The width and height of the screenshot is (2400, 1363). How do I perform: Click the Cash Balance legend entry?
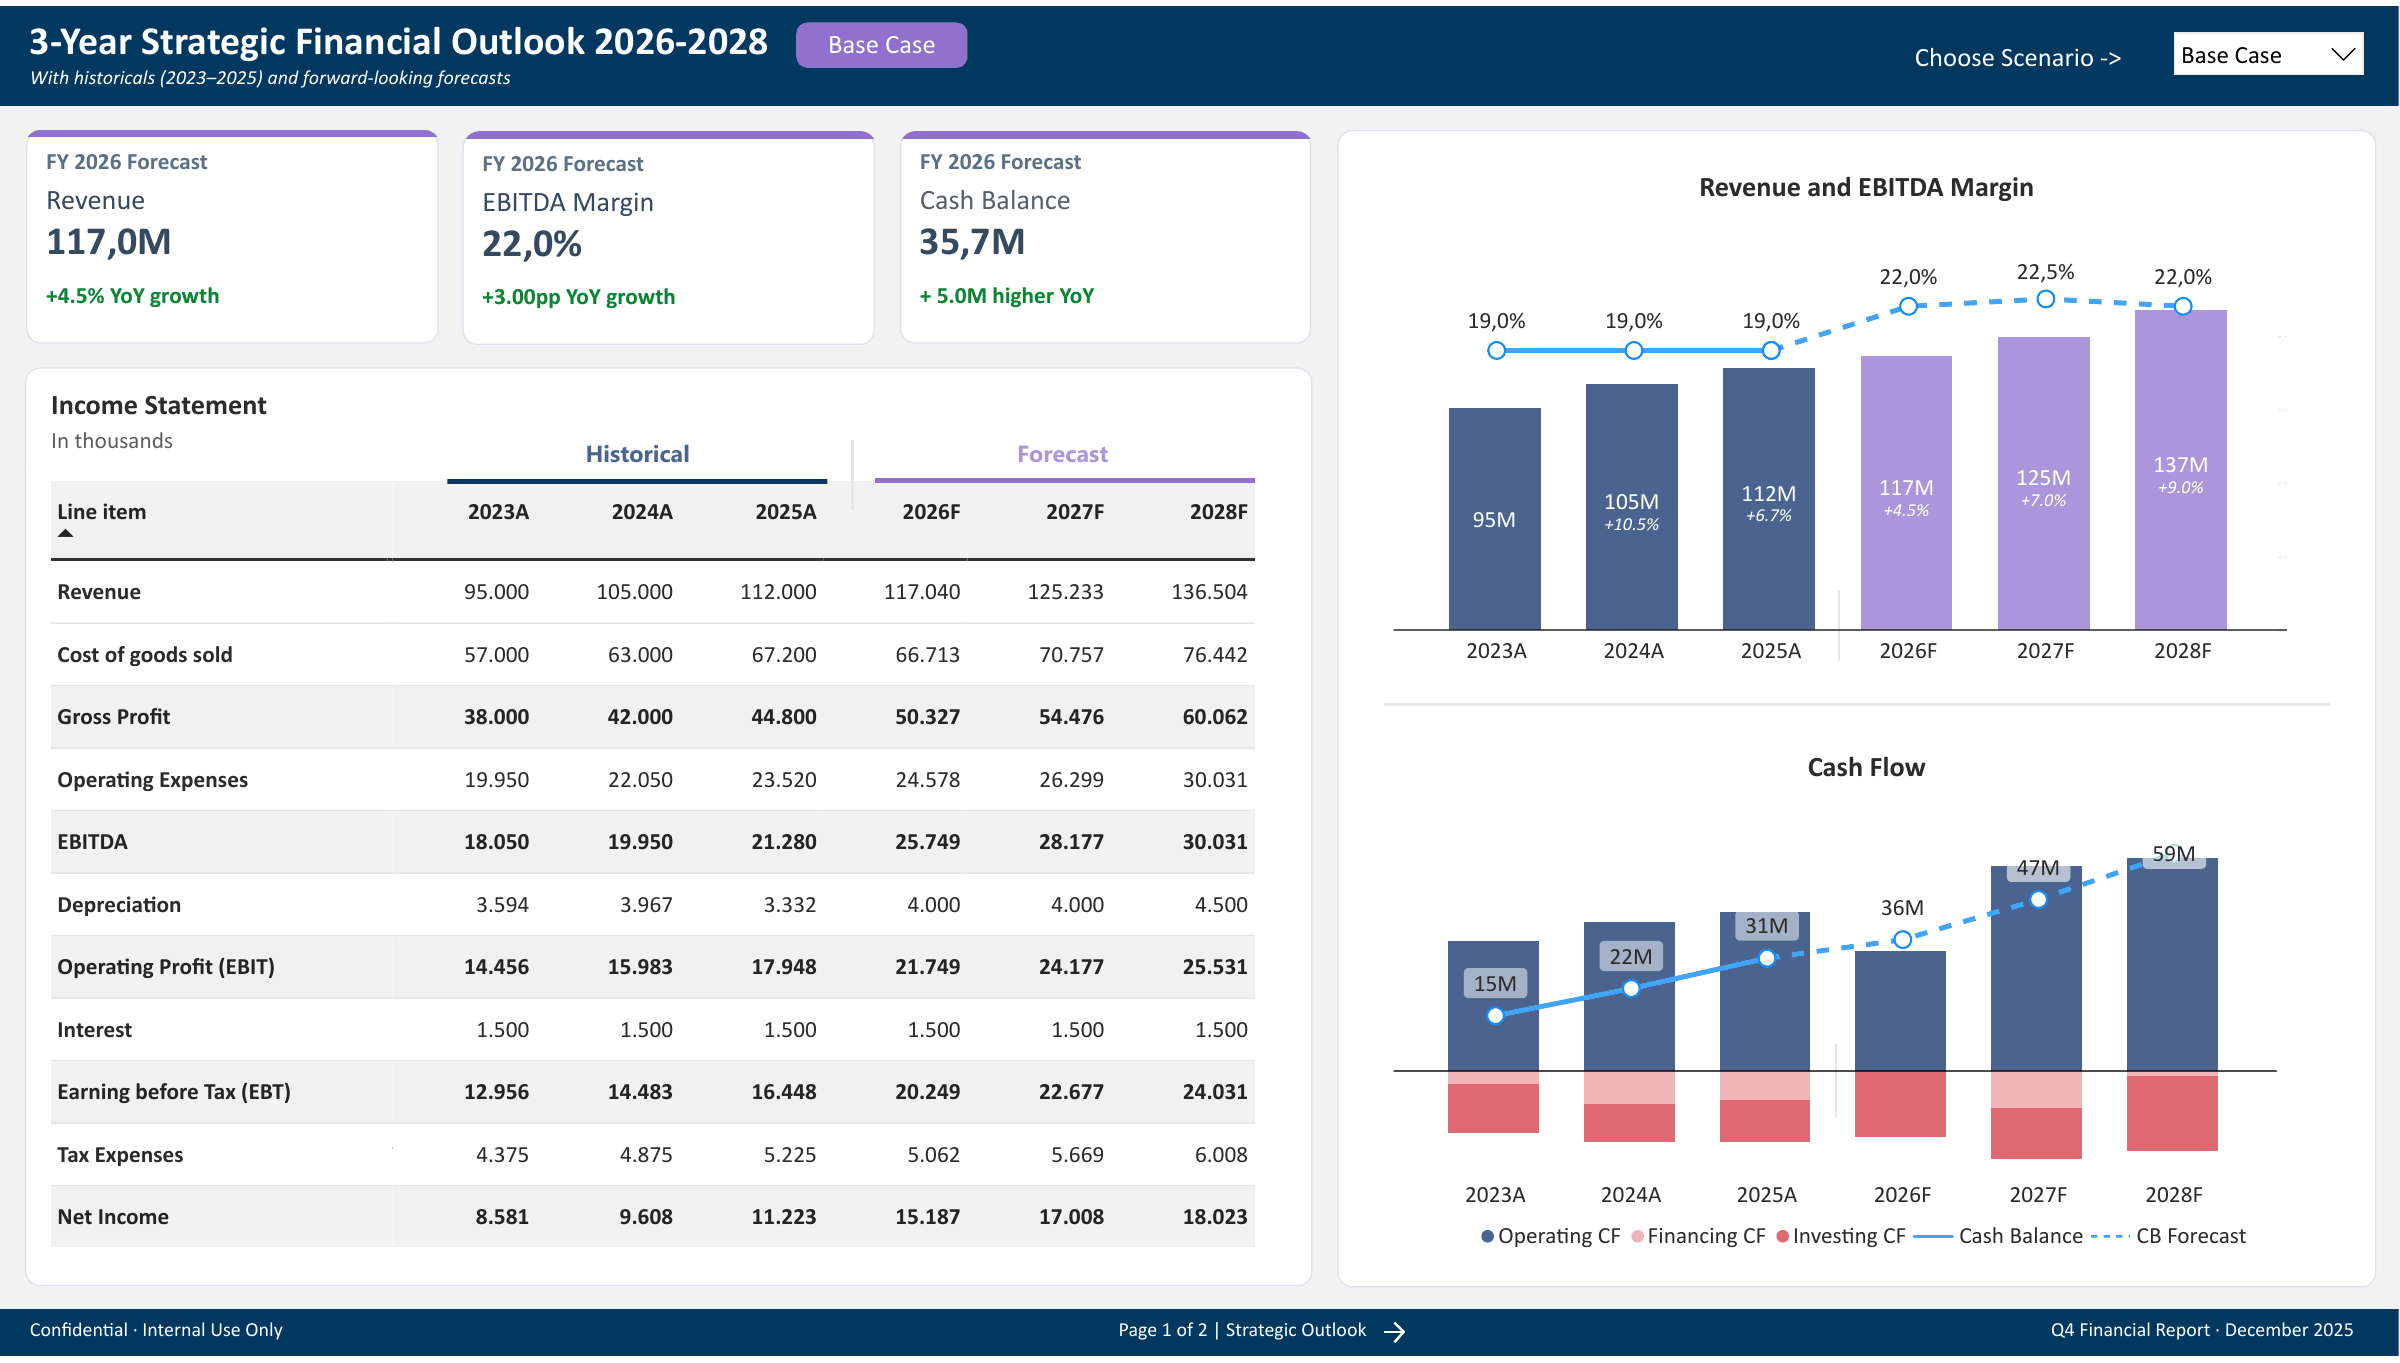[x=1998, y=1236]
